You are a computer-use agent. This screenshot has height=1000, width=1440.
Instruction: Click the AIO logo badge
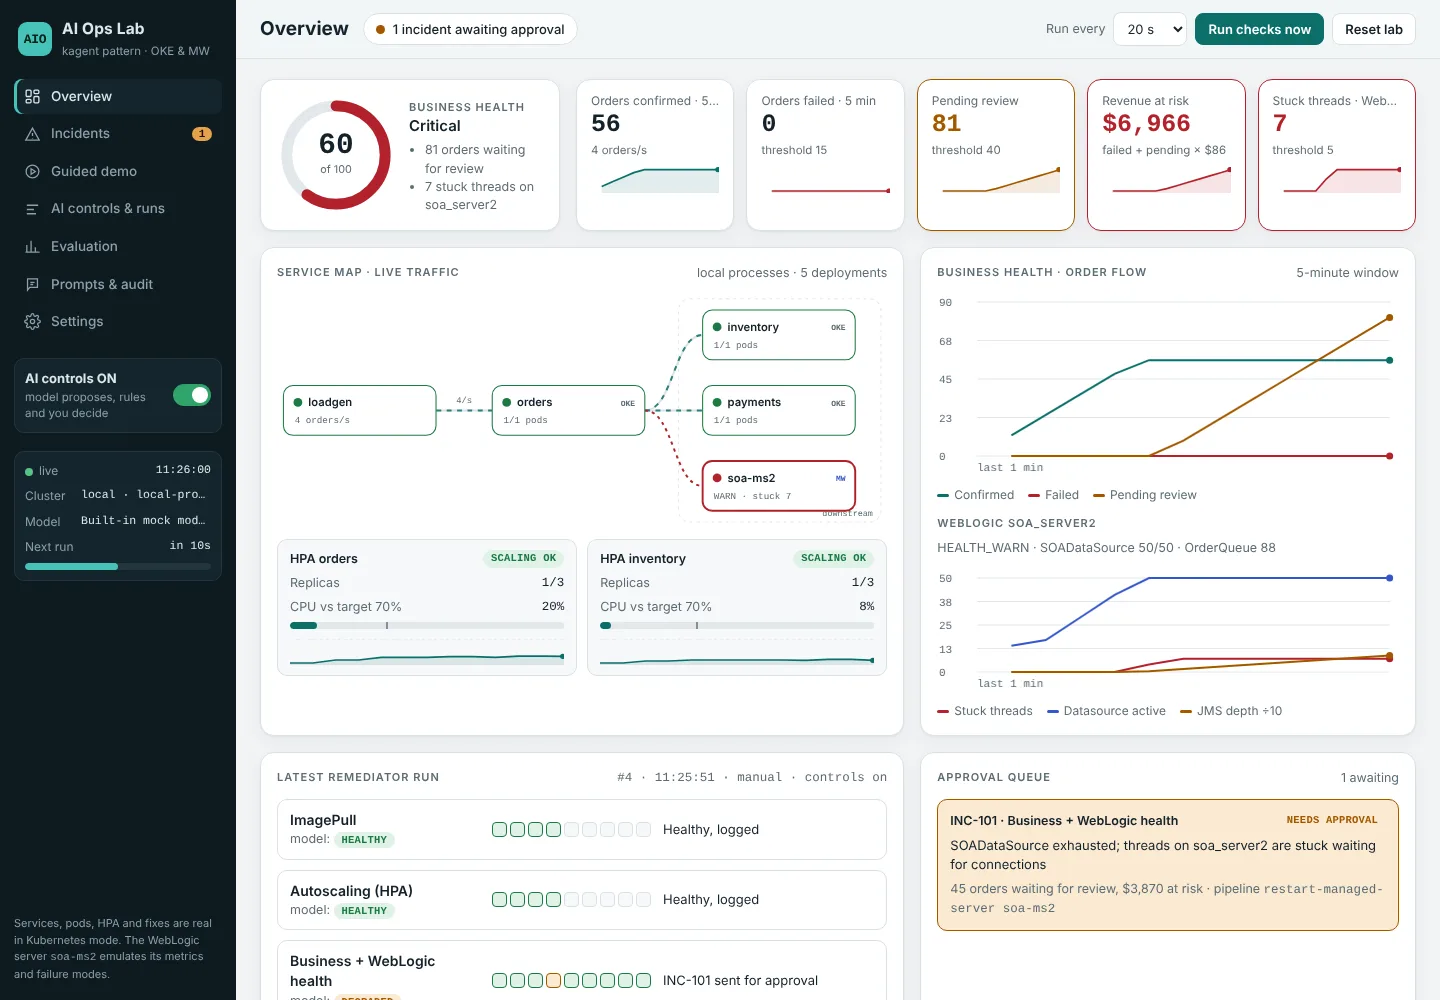click(35, 39)
